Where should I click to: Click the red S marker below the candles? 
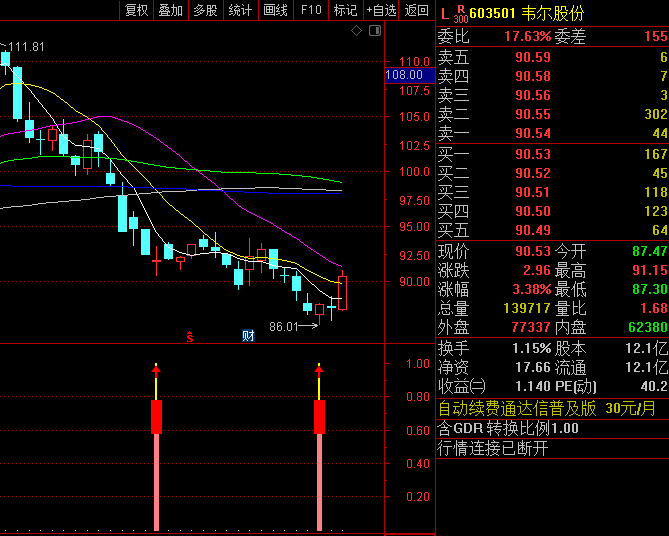click(190, 337)
